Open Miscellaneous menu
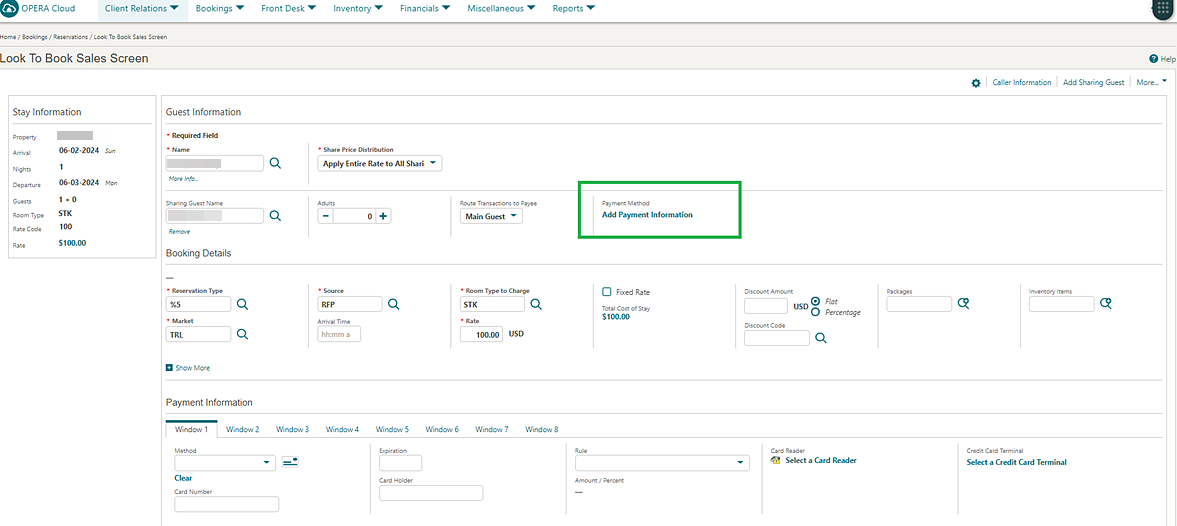 501,8
